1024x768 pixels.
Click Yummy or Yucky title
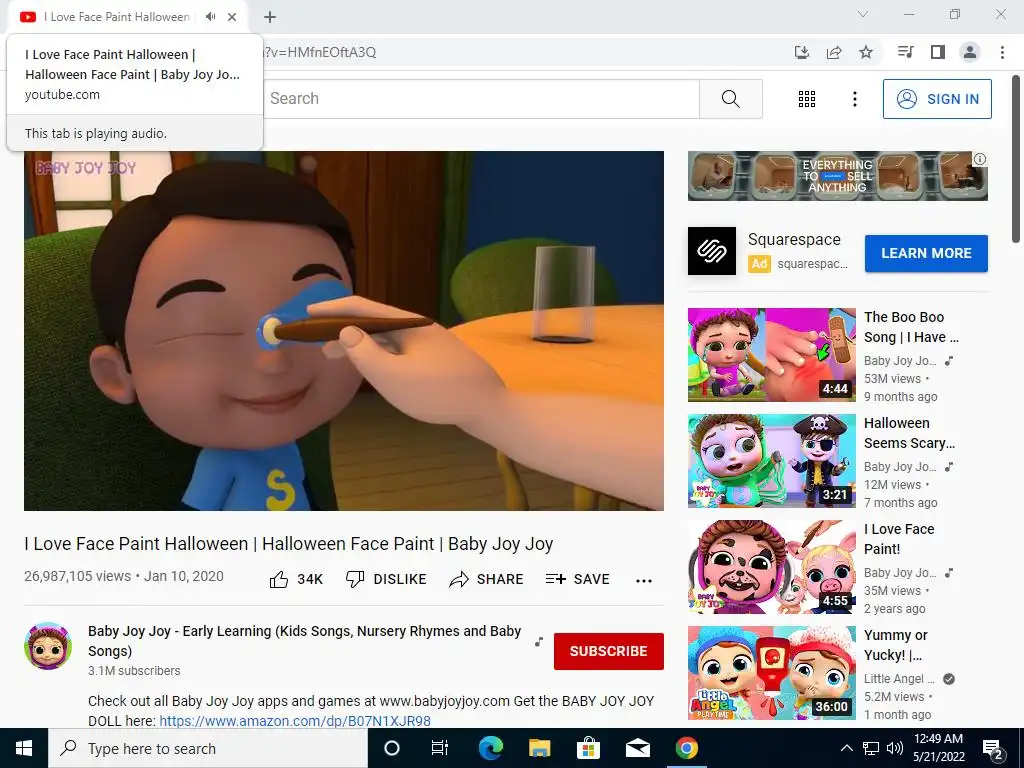click(x=895, y=645)
